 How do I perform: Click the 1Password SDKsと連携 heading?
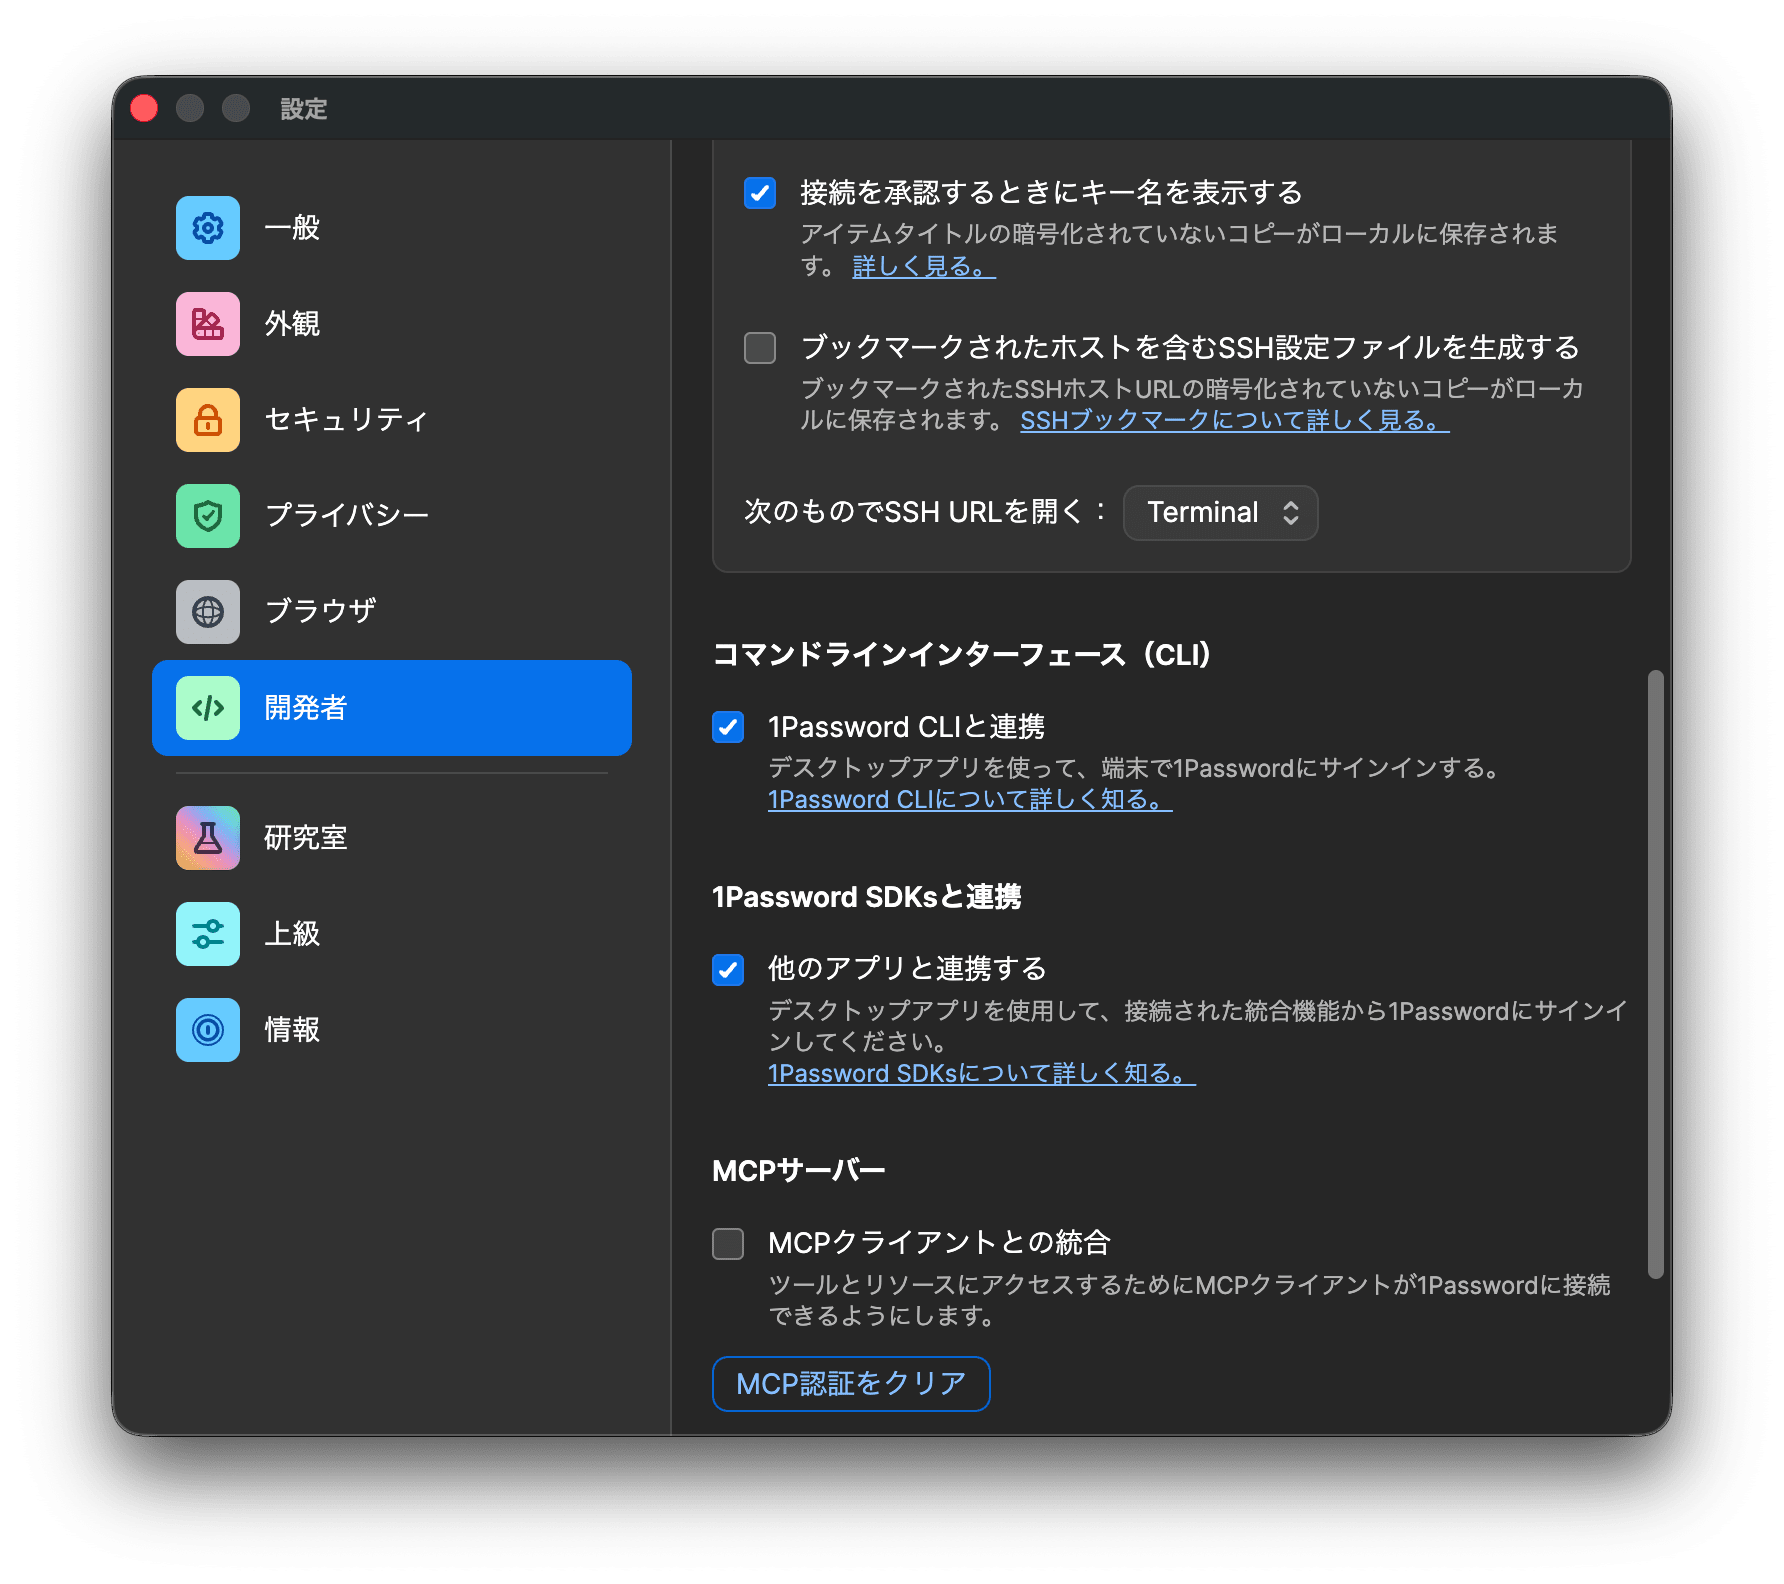(867, 897)
